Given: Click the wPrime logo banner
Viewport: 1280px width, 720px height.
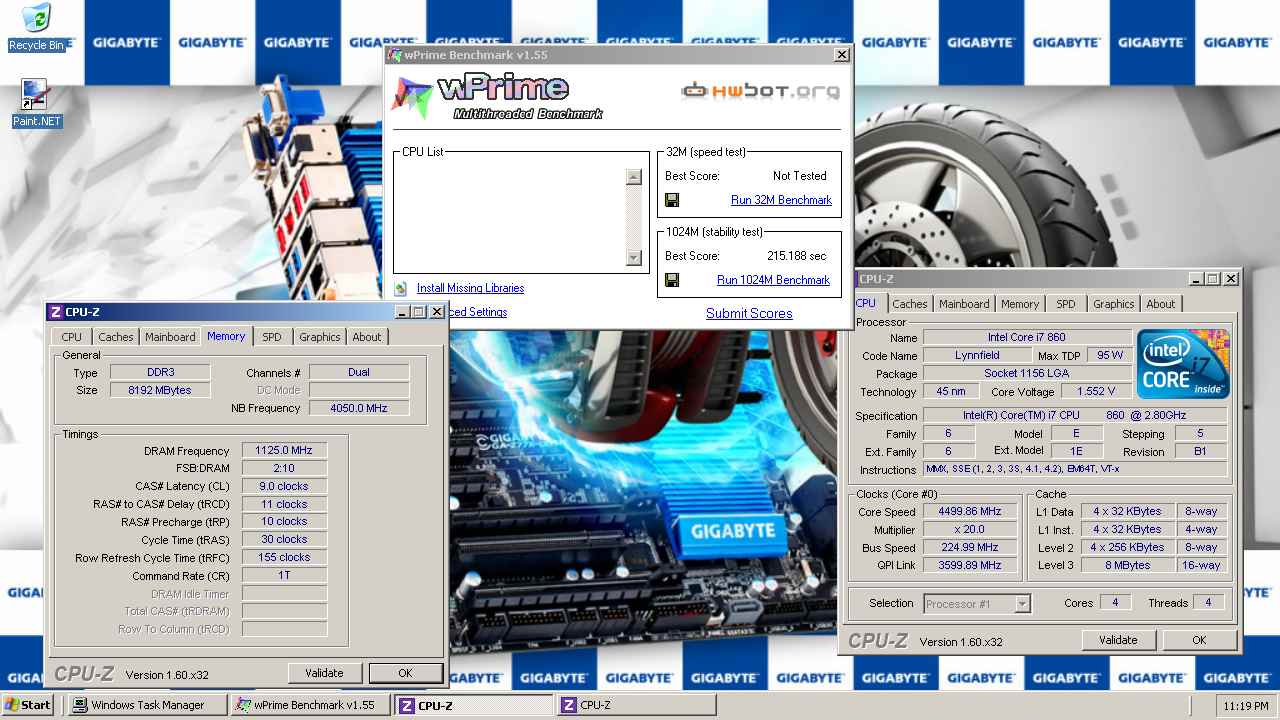Looking at the screenshot, I should [x=497, y=96].
